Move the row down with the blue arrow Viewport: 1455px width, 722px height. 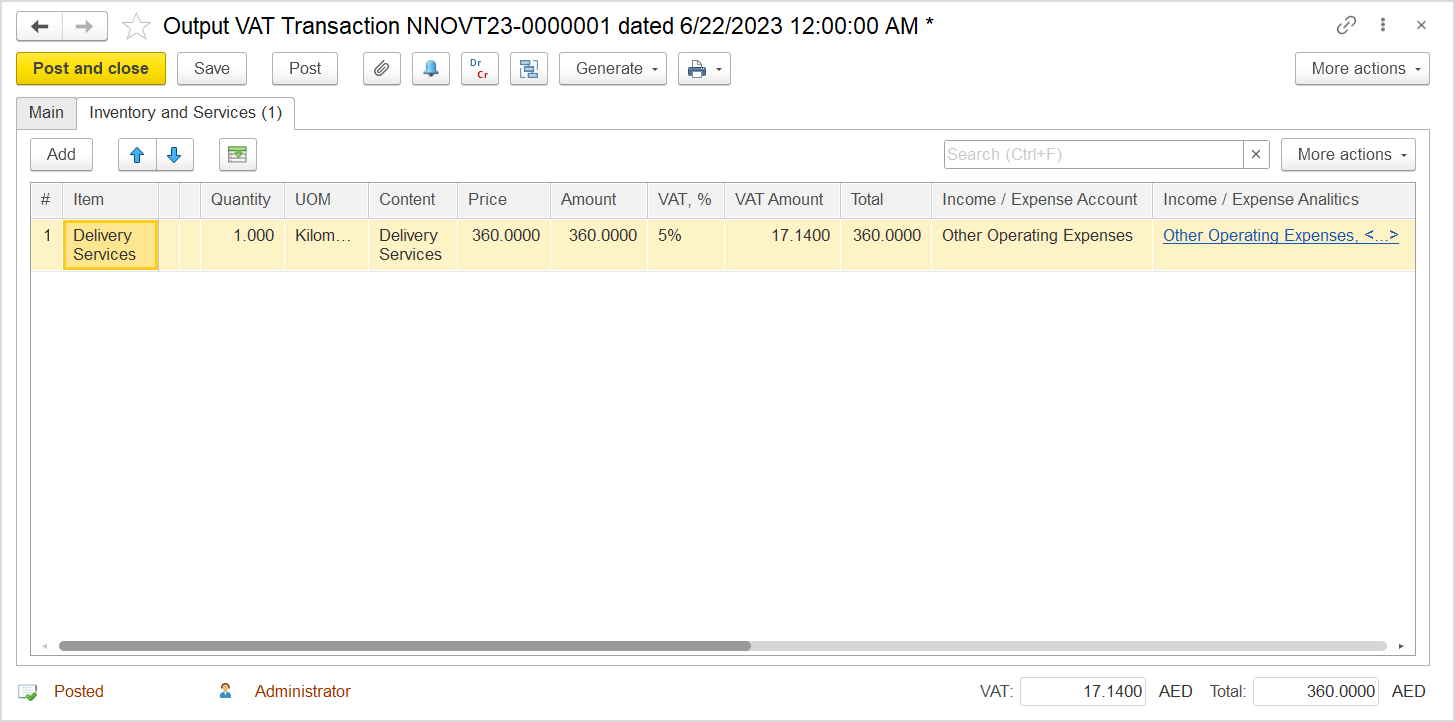174,155
